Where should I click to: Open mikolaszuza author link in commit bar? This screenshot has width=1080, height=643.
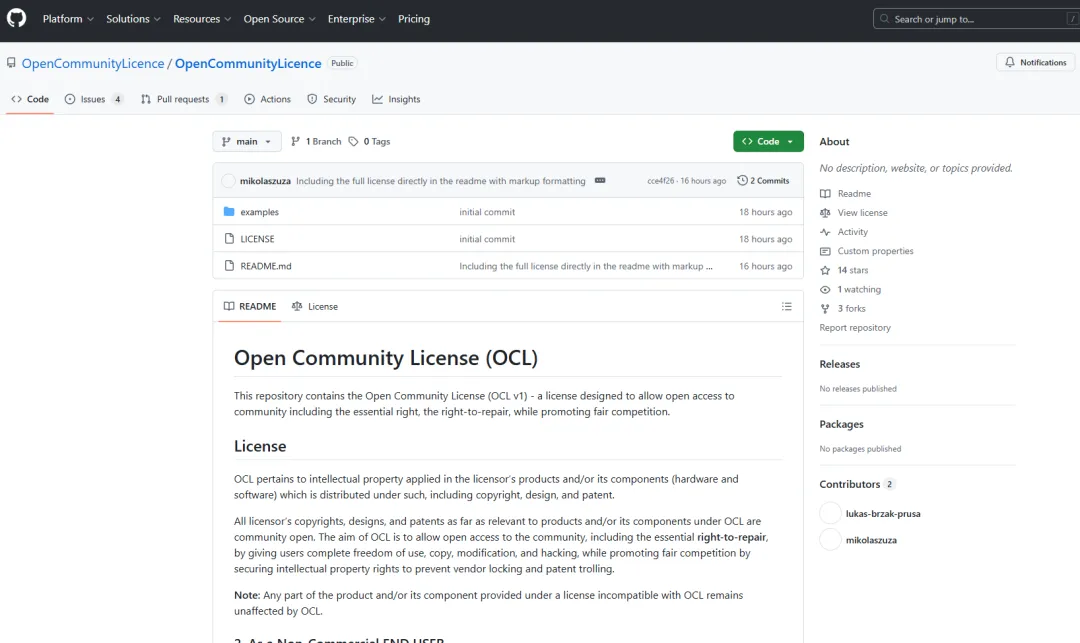coord(265,181)
